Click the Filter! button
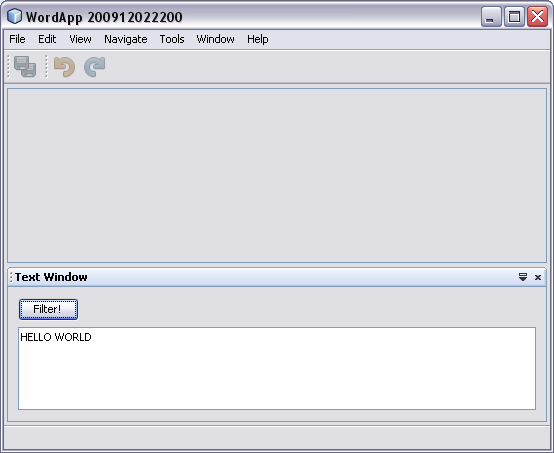 (x=48, y=309)
